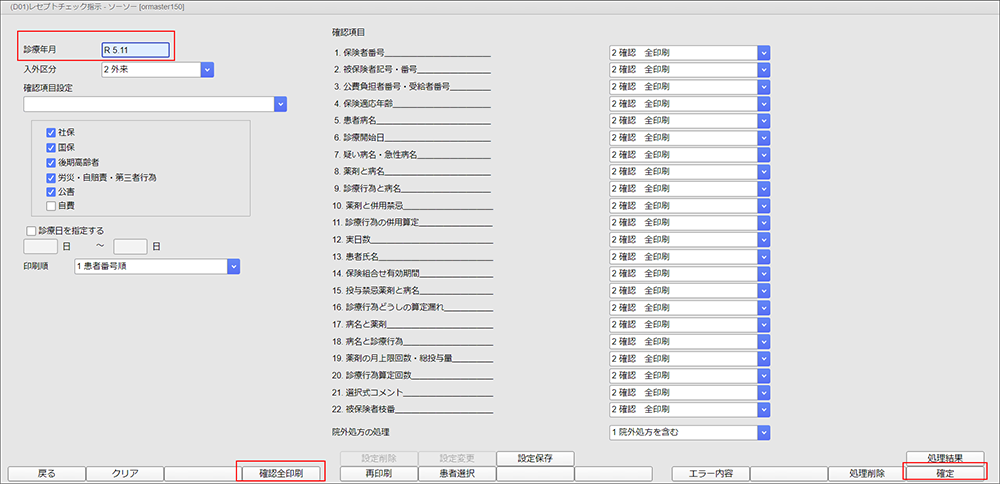Disable the 後期高齢者 checkbox
Viewport: 1000px width, 484px height.
51,162
